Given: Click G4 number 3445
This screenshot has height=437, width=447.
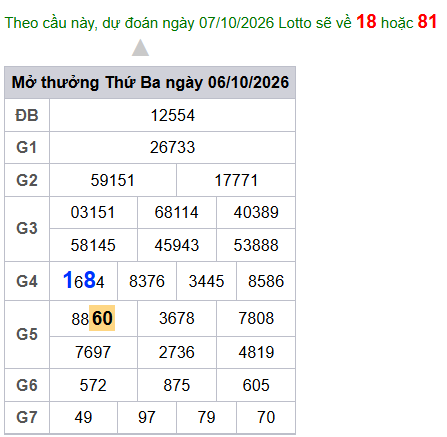Looking at the screenshot, I should 206,281.
